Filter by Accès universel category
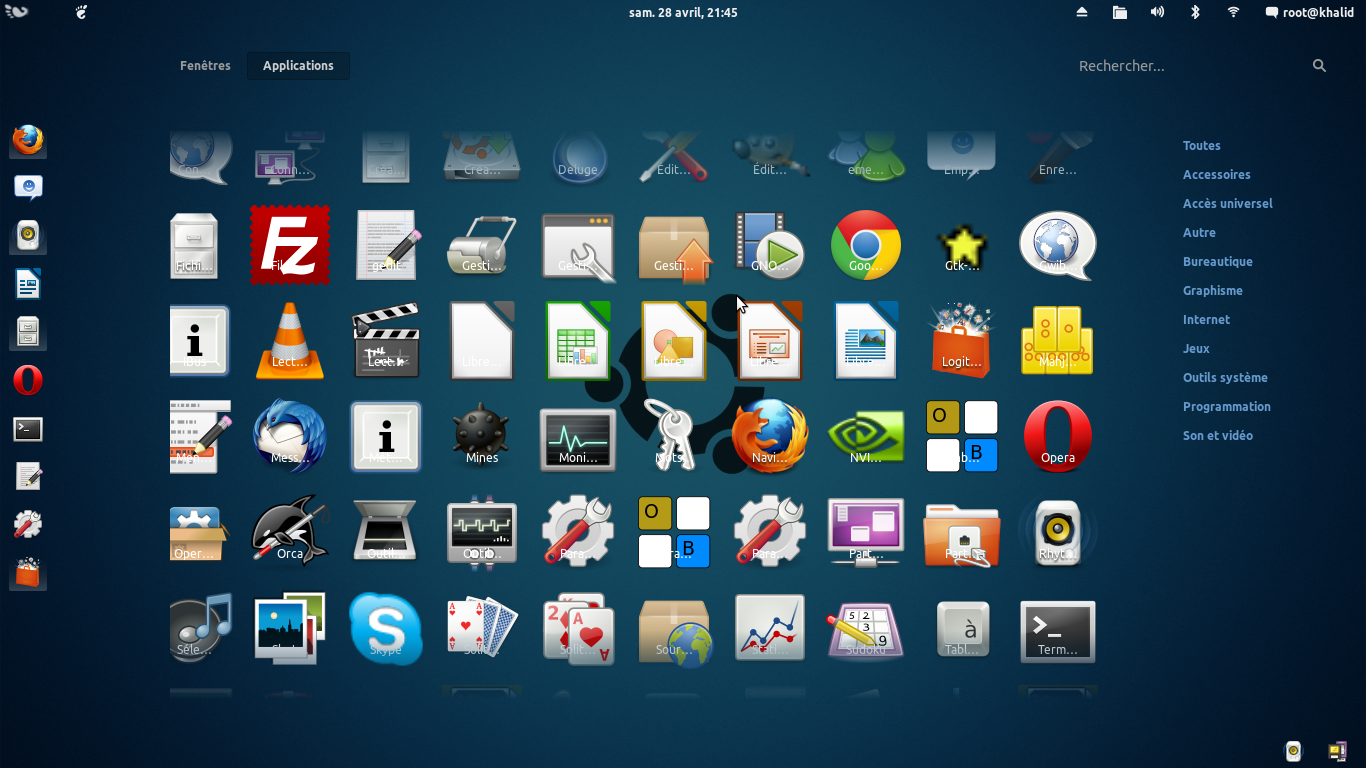This screenshot has width=1366, height=768. (1228, 203)
